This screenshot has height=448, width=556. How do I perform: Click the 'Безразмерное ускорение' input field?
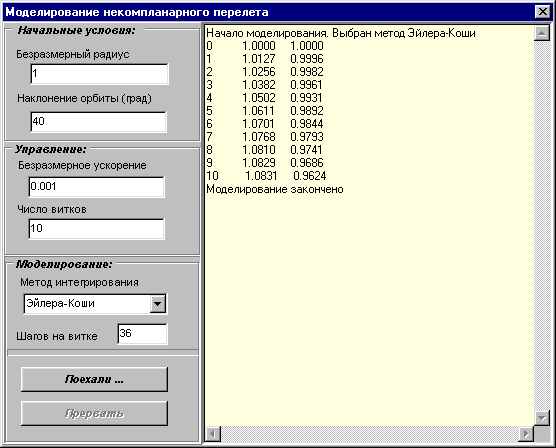(96, 187)
